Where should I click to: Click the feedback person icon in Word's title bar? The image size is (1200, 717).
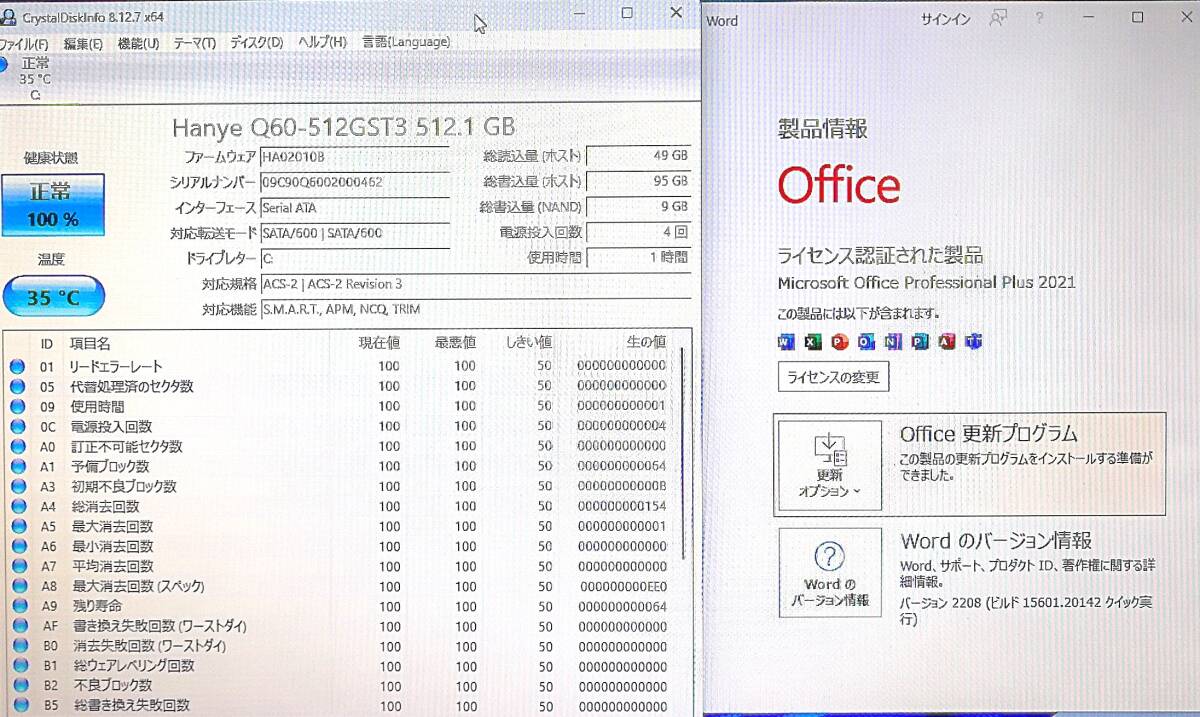[x=997, y=18]
